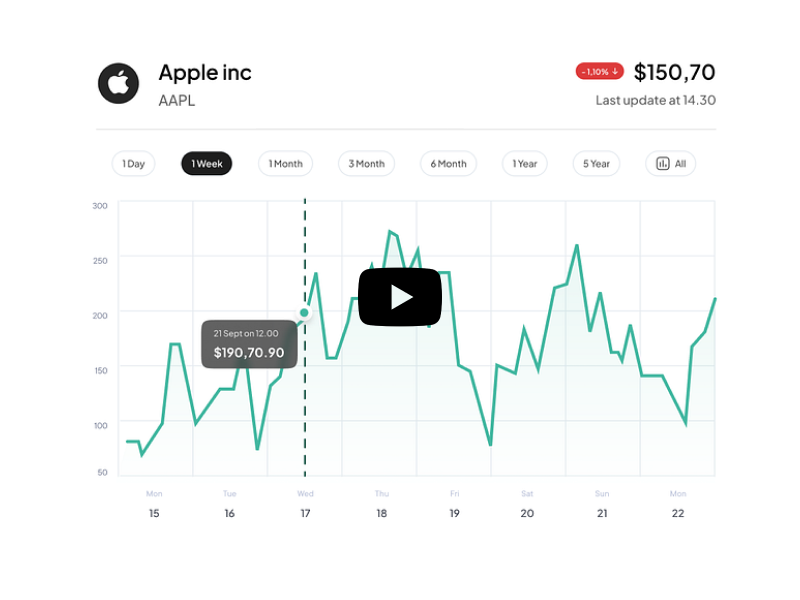Select date 18 on the chart axis
Image resolution: width=800 pixels, height=600 pixels.
pos(382,513)
